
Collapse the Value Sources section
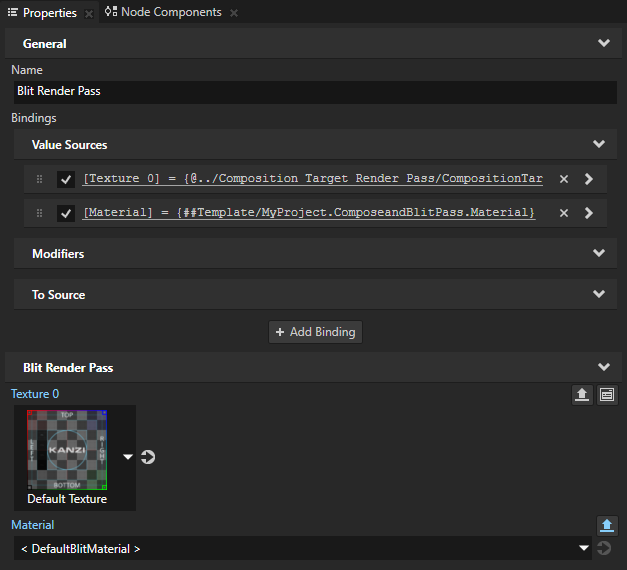pyautogui.click(x=598, y=145)
